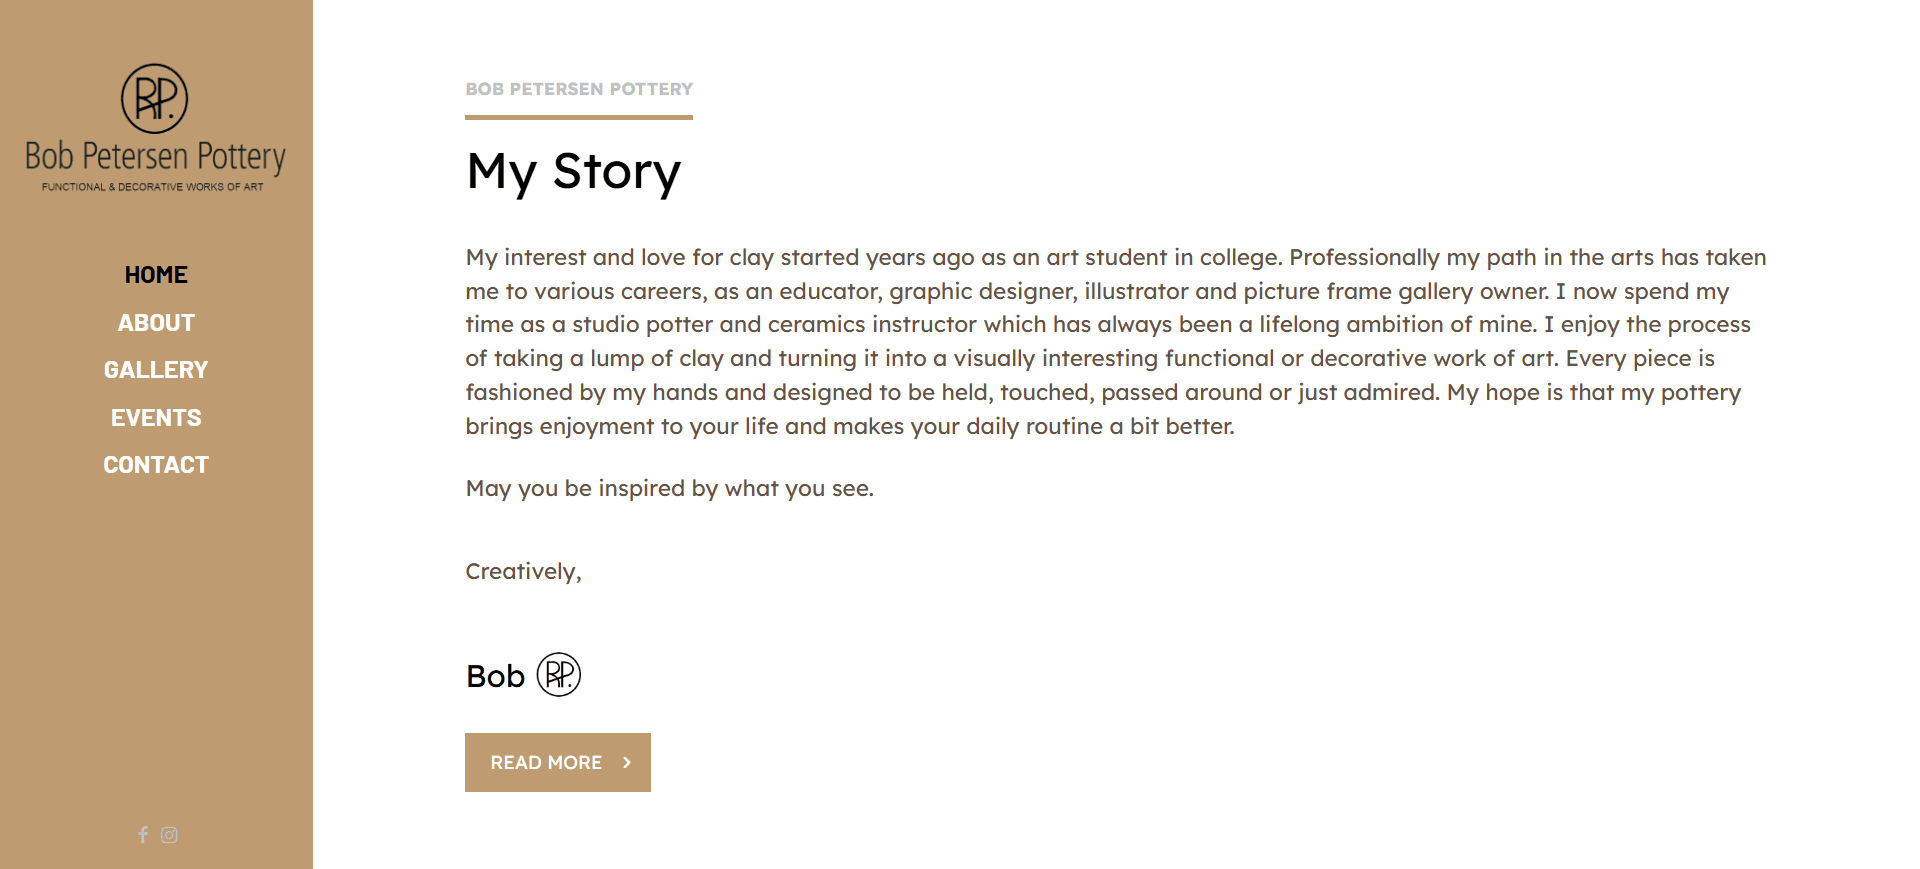Click the Bob signature text

click(x=495, y=677)
